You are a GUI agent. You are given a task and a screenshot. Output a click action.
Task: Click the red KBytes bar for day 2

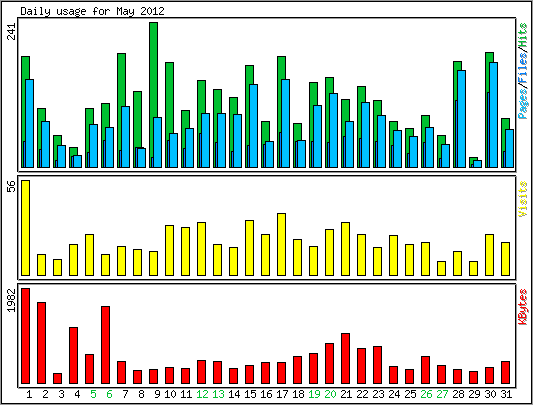[41, 343]
